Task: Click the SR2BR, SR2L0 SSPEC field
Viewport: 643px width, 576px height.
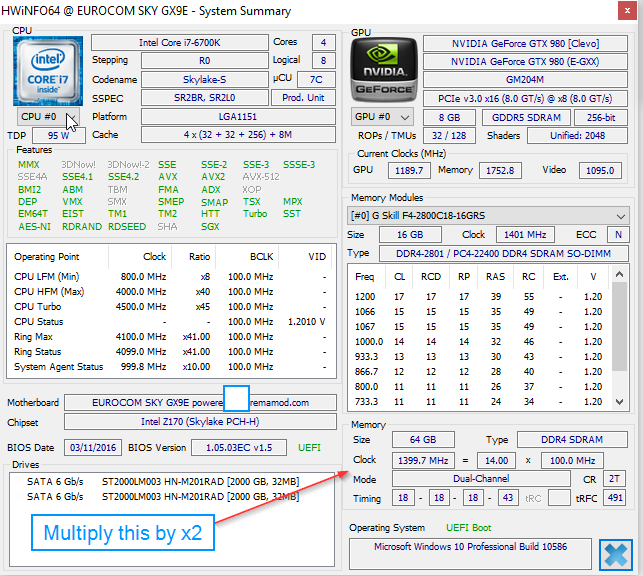Action: (x=205, y=98)
